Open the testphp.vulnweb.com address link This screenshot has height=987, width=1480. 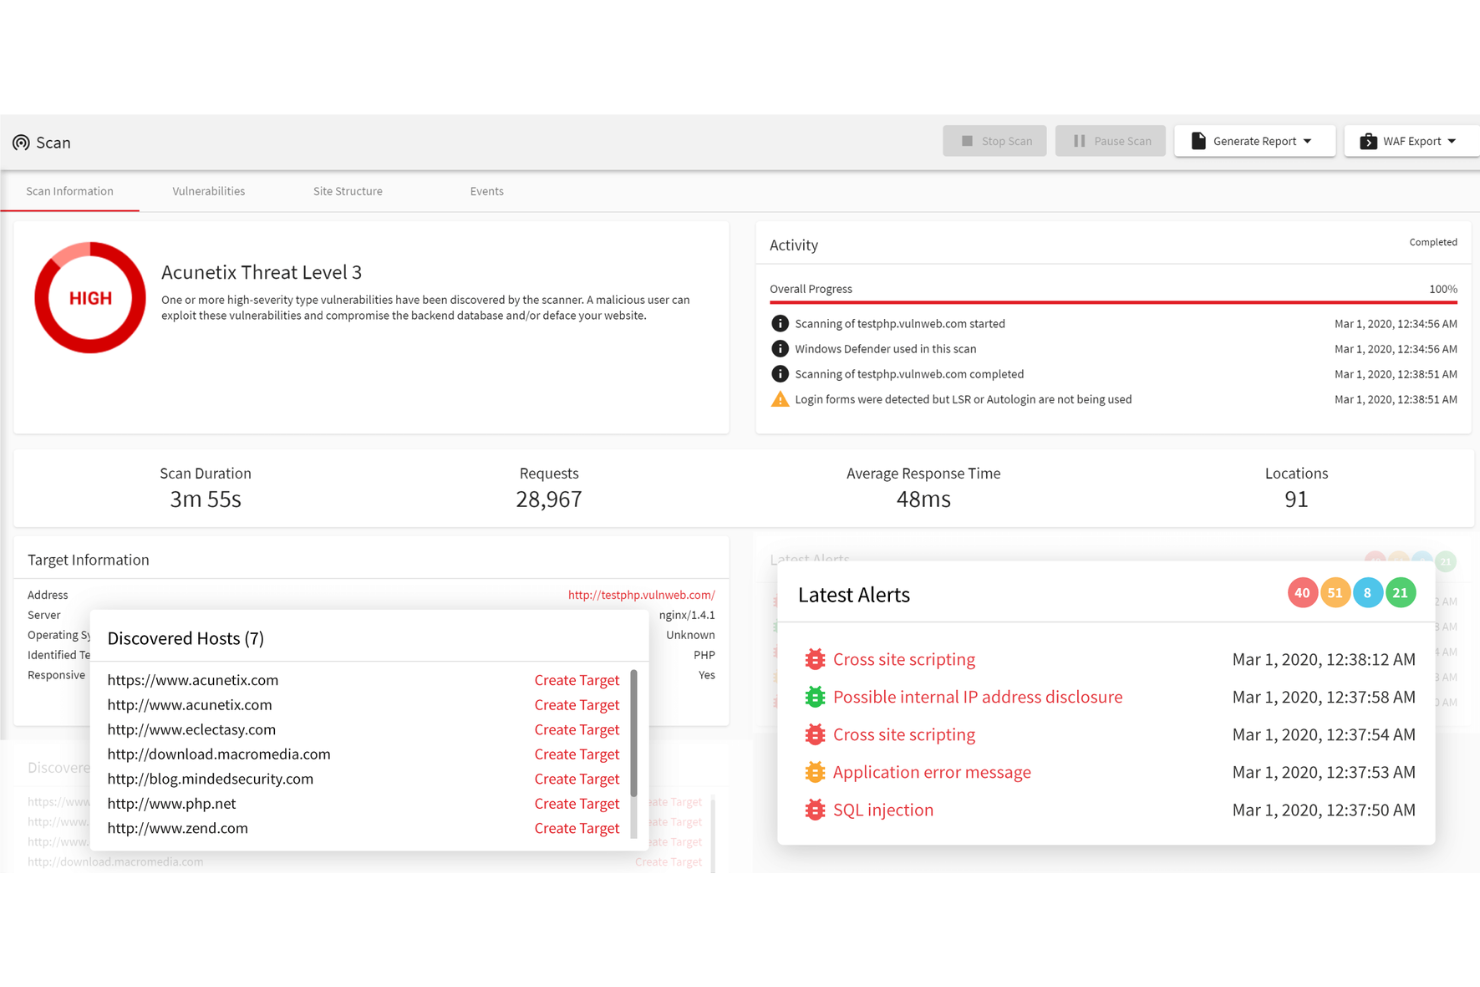click(641, 594)
